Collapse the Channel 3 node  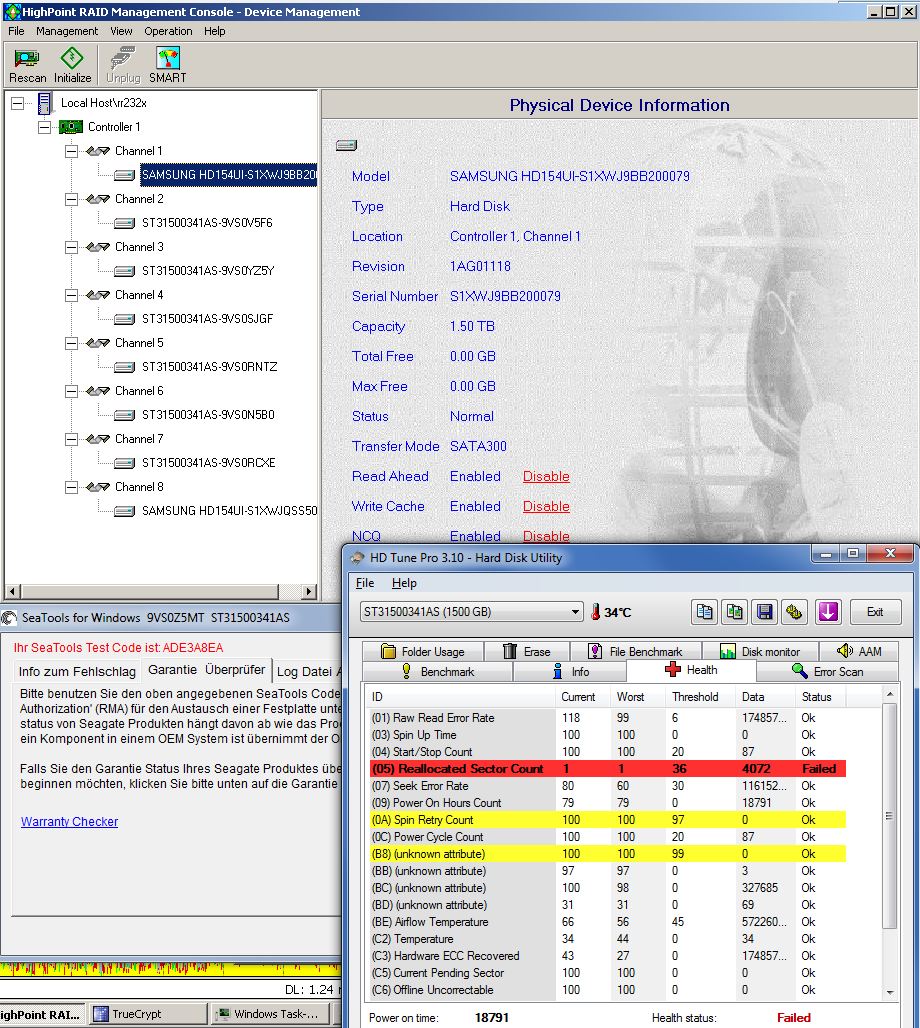(71, 247)
